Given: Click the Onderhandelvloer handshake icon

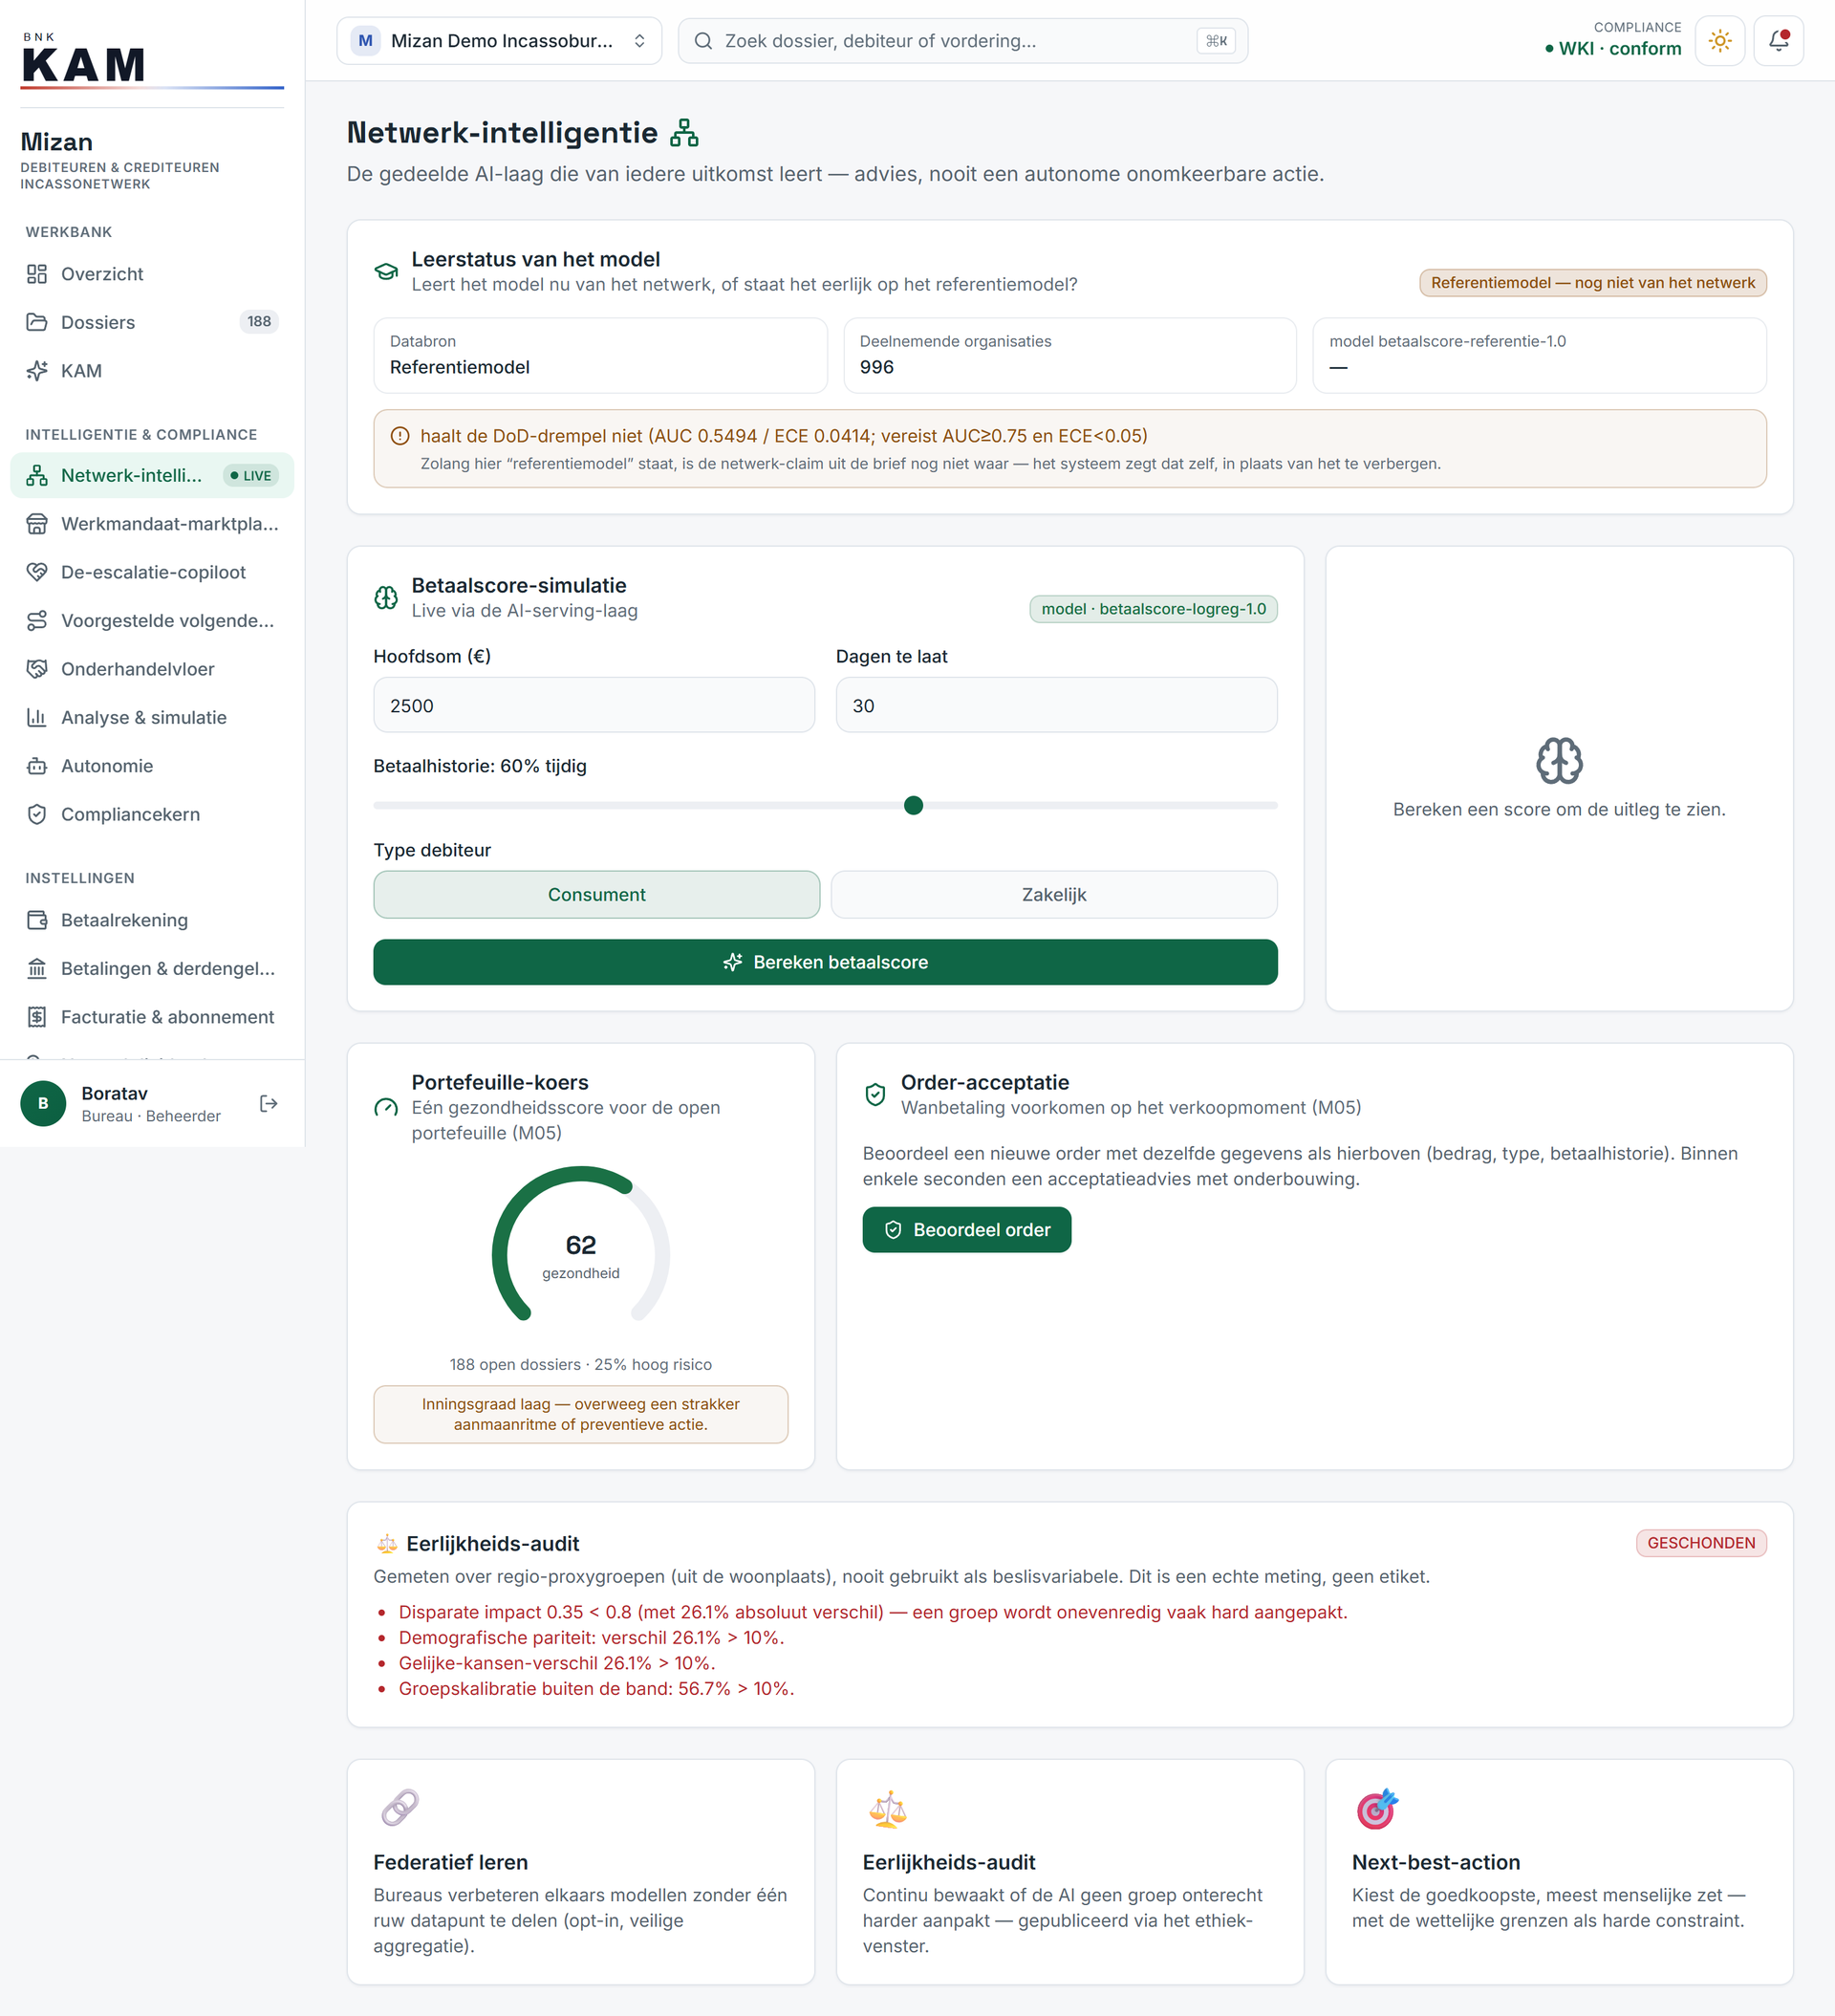Looking at the screenshot, I should (37, 669).
